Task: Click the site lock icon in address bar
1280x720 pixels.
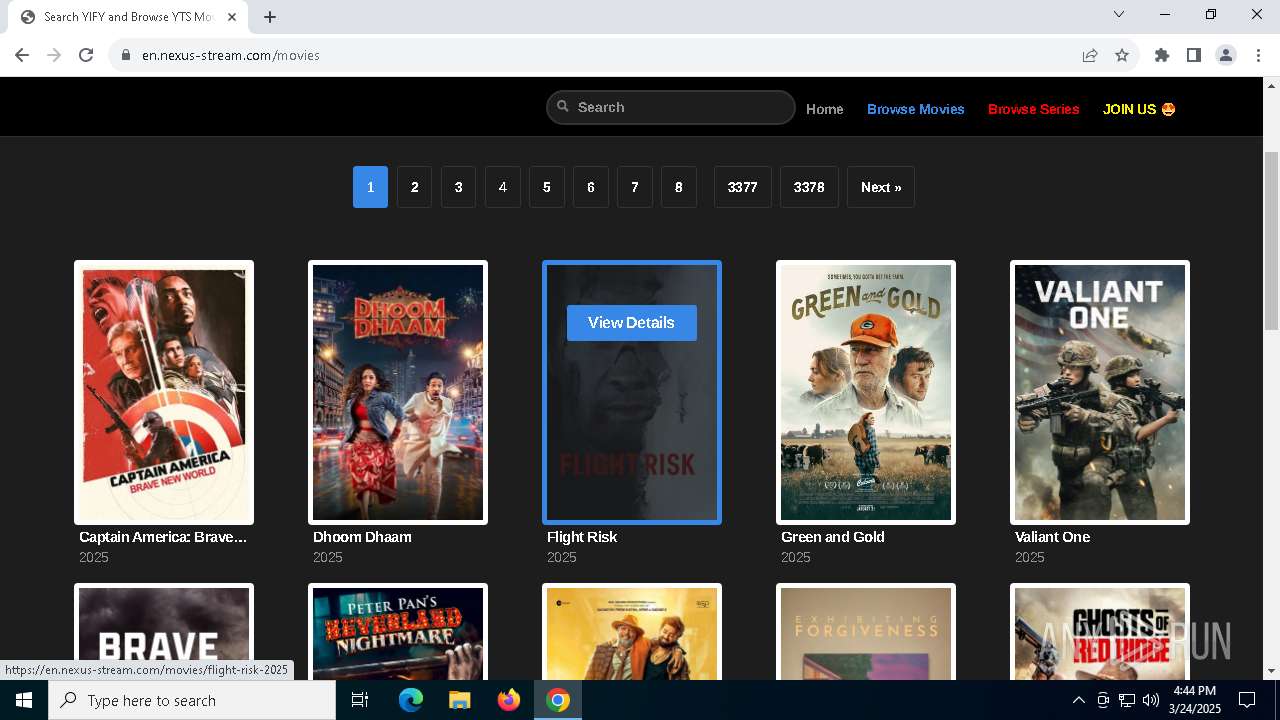Action: pos(126,55)
